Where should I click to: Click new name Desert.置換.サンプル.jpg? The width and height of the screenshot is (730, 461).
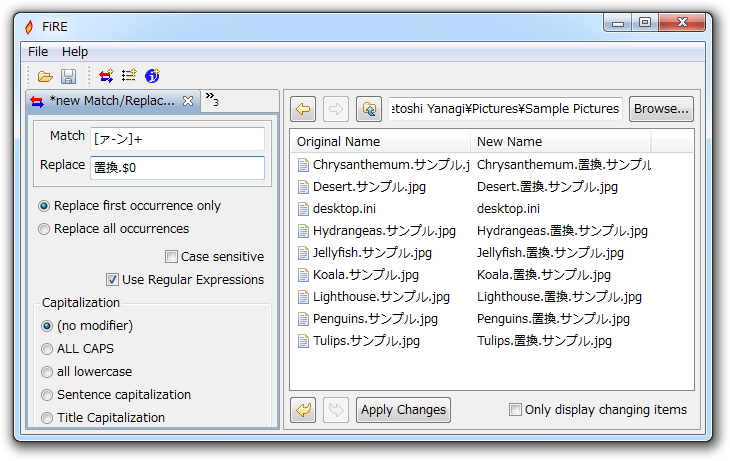[x=547, y=187]
